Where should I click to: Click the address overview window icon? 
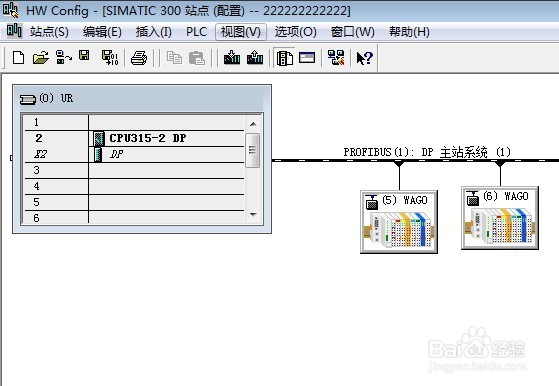tap(307, 58)
